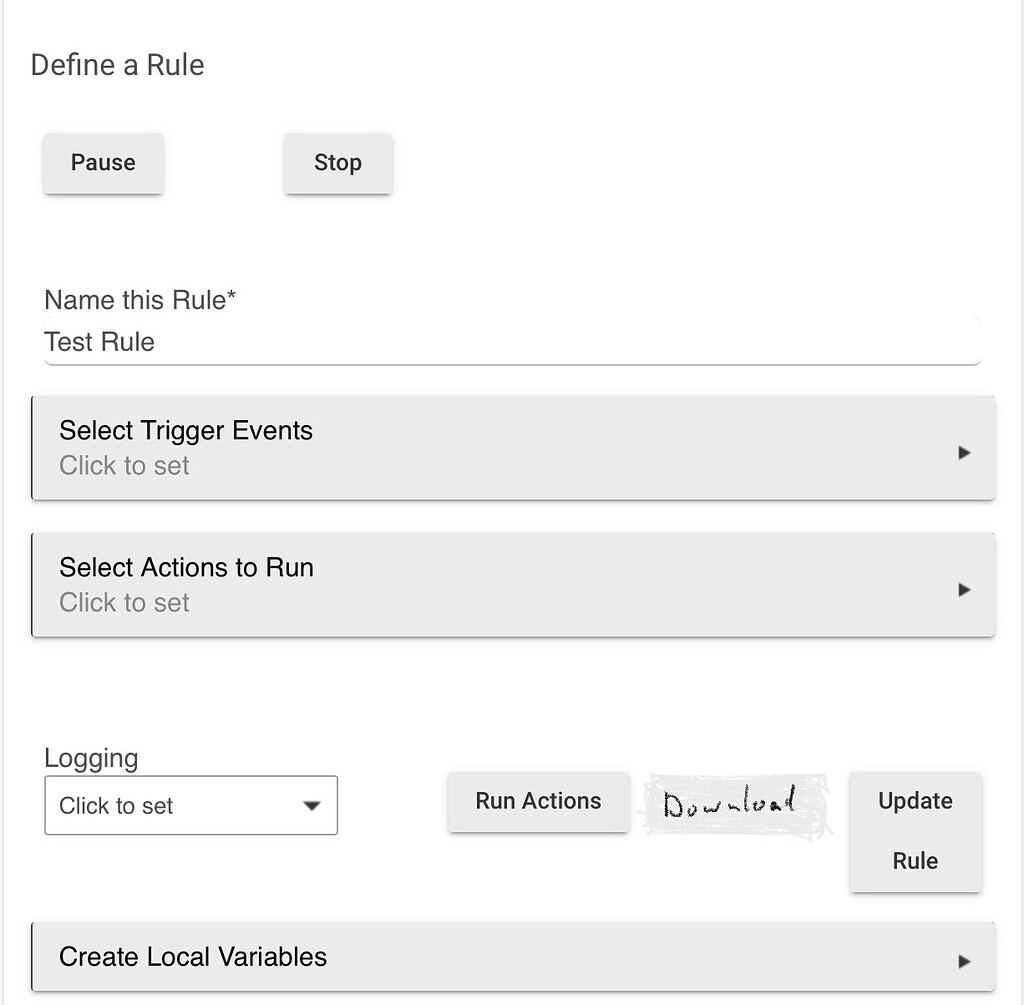
Task: Open the Logging selector
Action: pos(190,805)
